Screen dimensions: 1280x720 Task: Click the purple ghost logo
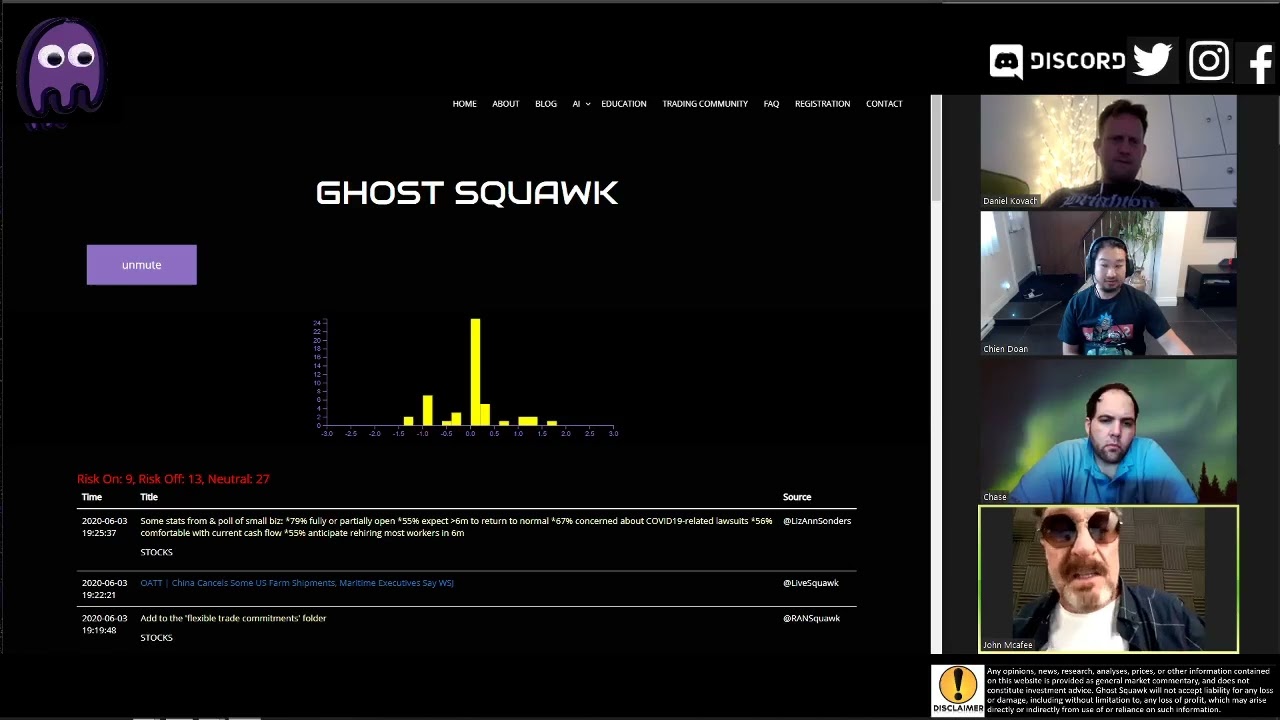[62, 73]
